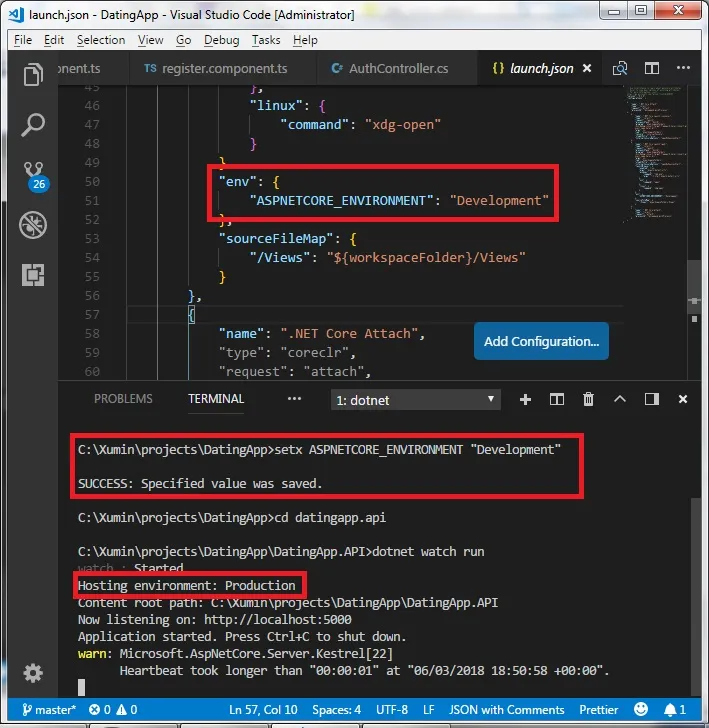The height and width of the screenshot is (728, 709).
Task: Click "sourceFileMap" on line 53
Action: 276,239
